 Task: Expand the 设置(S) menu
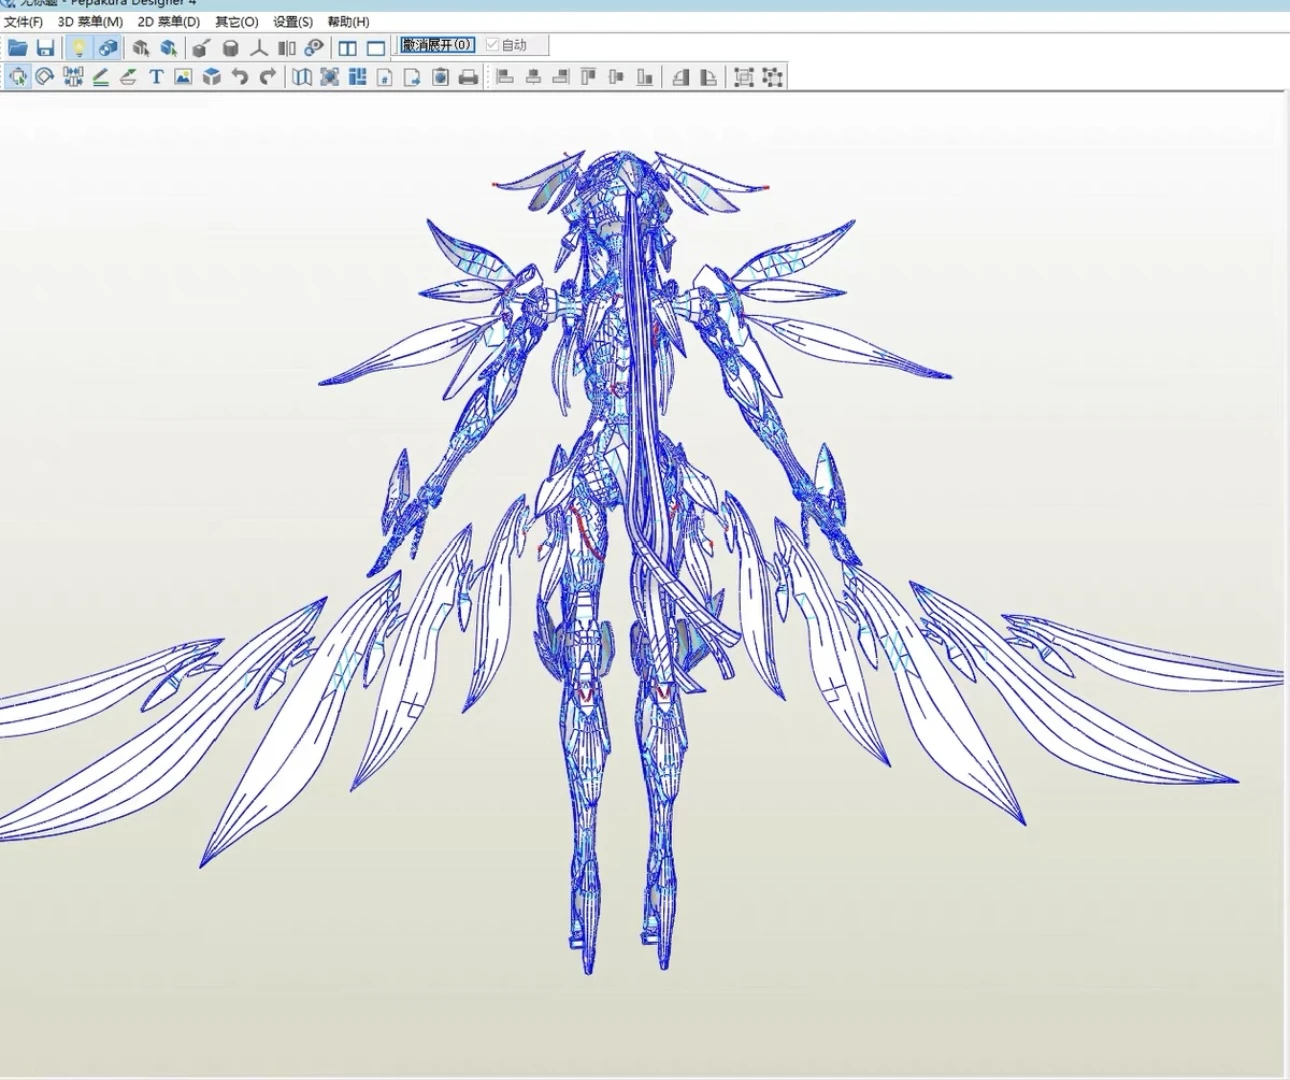pyautogui.click(x=293, y=22)
